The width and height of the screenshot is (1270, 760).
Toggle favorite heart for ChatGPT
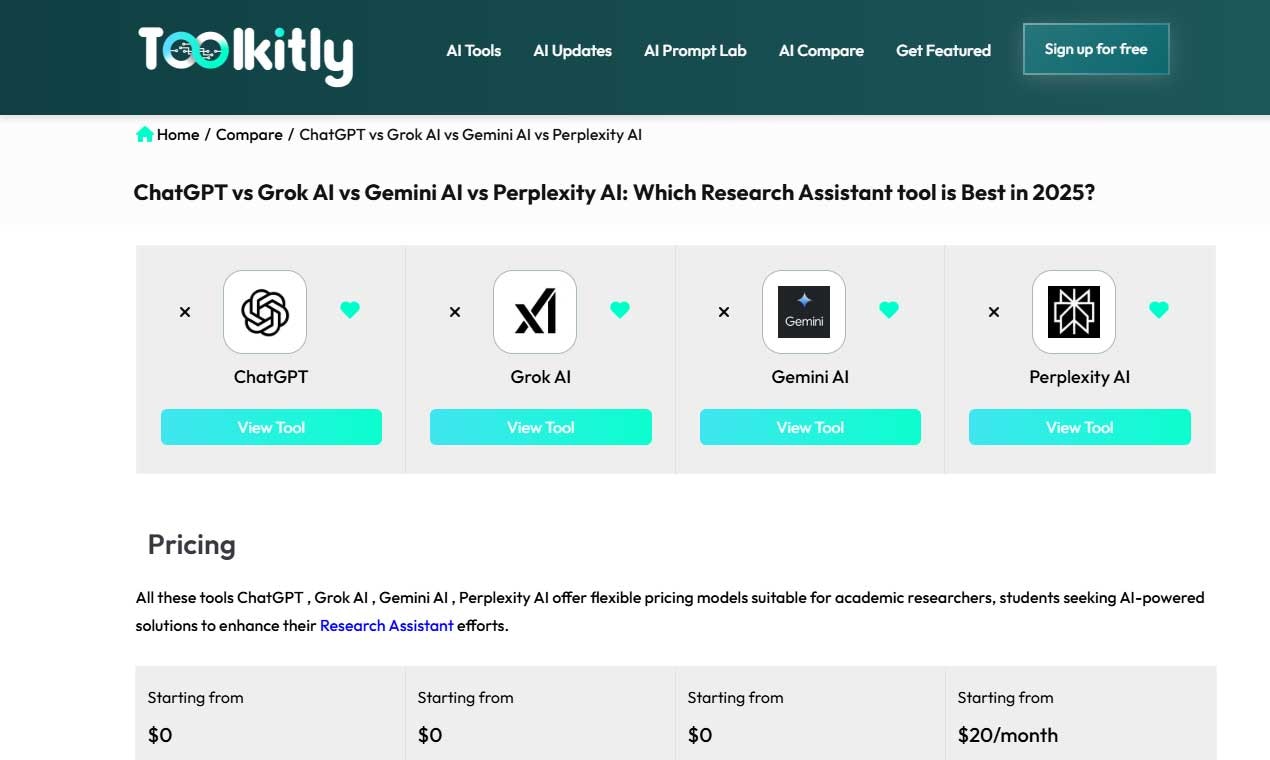tap(350, 310)
